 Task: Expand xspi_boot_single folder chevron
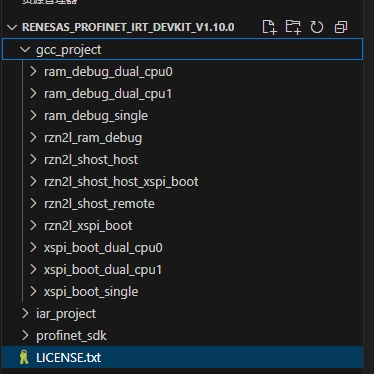33,291
